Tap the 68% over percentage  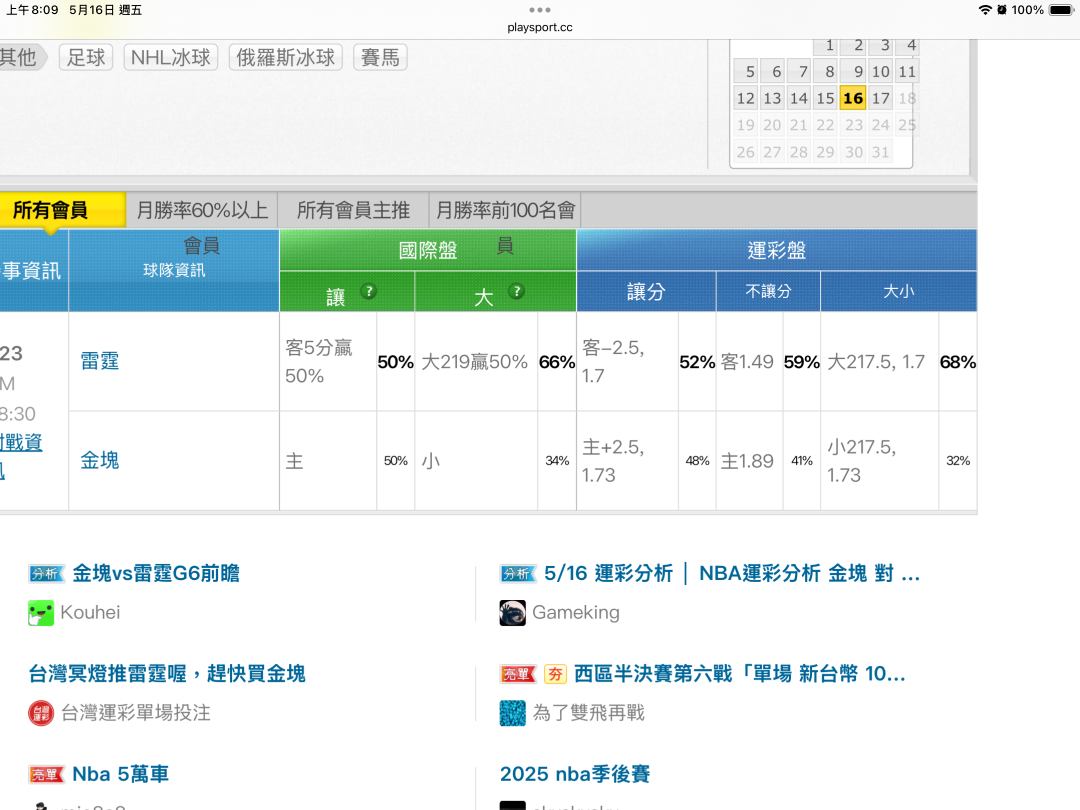pyautogui.click(x=957, y=362)
